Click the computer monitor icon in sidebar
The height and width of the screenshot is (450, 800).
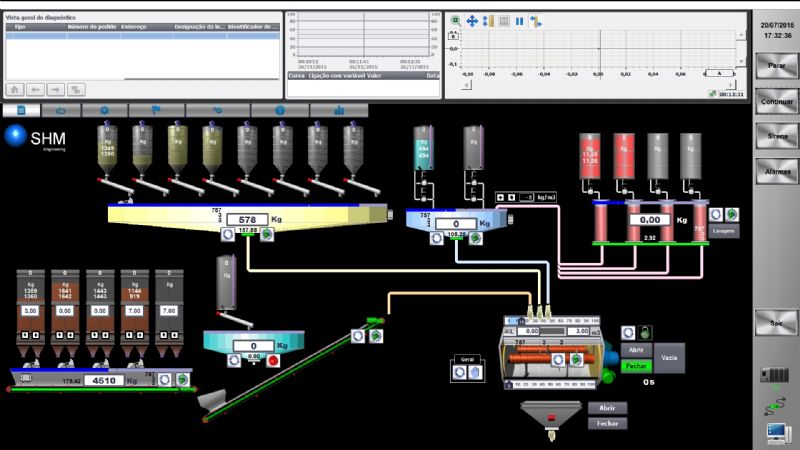pyautogui.click(x=776, y=432)
